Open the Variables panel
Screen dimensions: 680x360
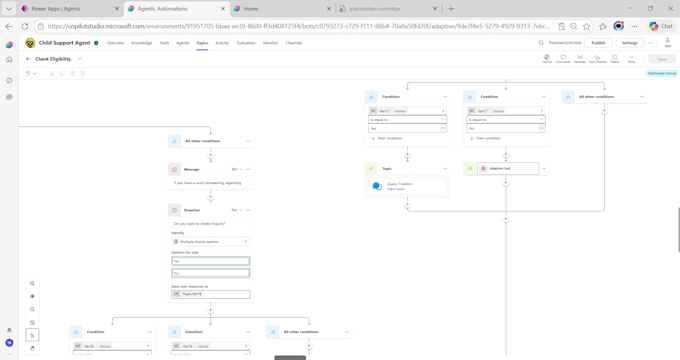click(580, 59)
